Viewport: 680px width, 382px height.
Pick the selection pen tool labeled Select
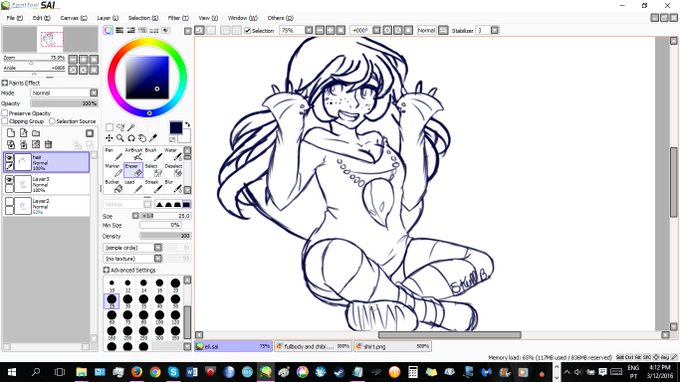point(153,170)
